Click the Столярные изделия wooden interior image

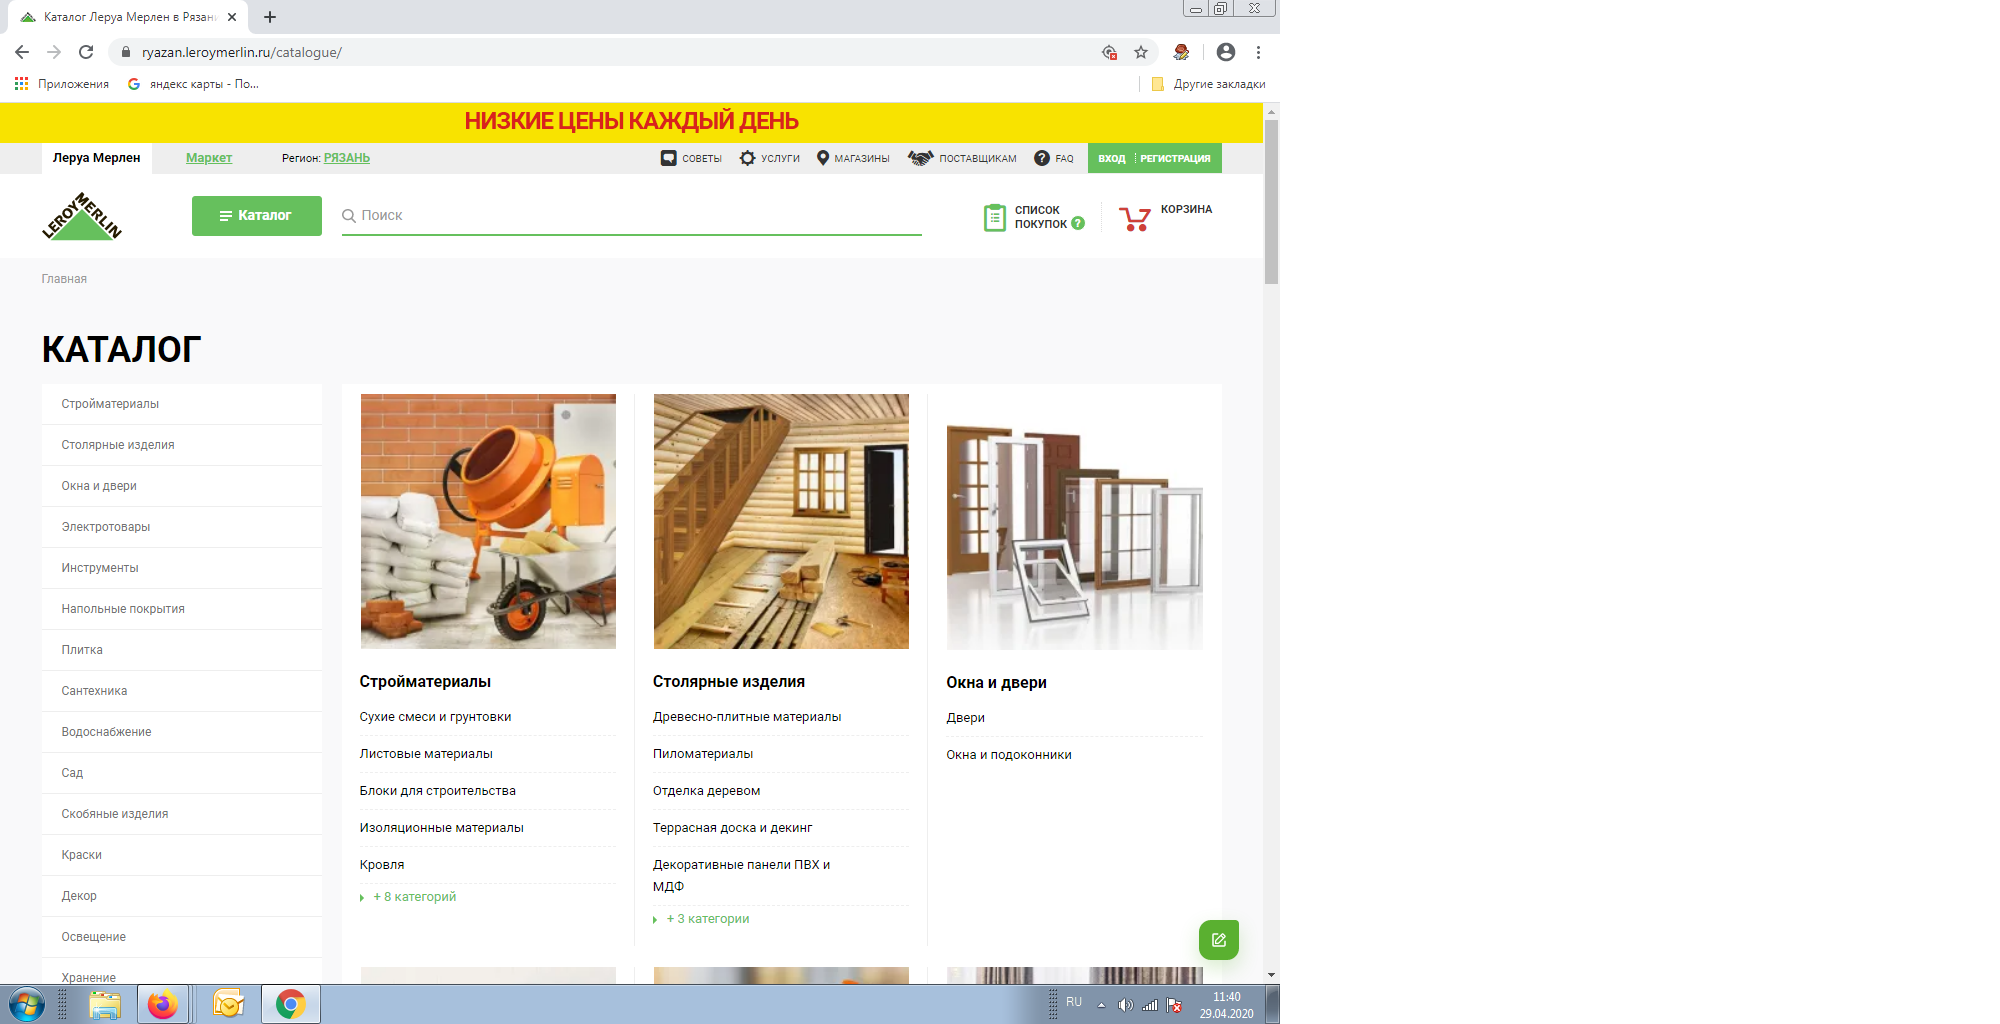click(781, 521)
